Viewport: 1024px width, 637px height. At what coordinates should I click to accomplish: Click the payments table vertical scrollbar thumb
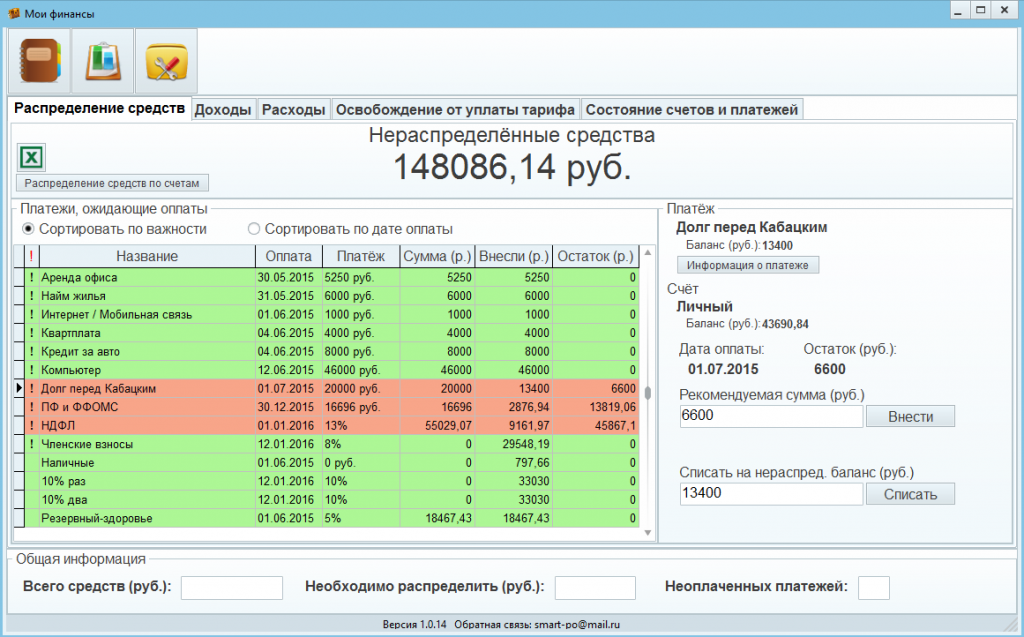[x=647, y=393]
